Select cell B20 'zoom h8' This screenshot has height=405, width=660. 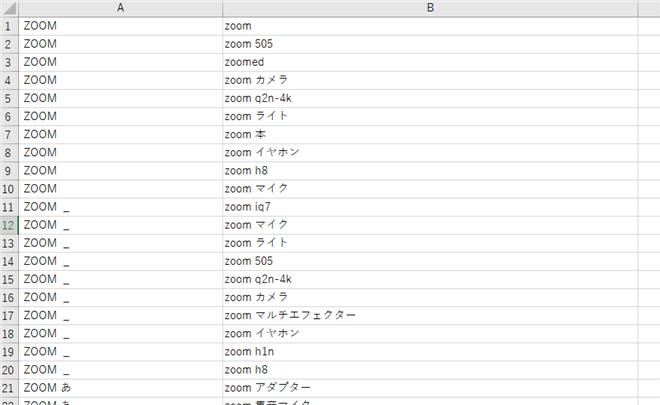pyautogui.click(x=430, y=370)
